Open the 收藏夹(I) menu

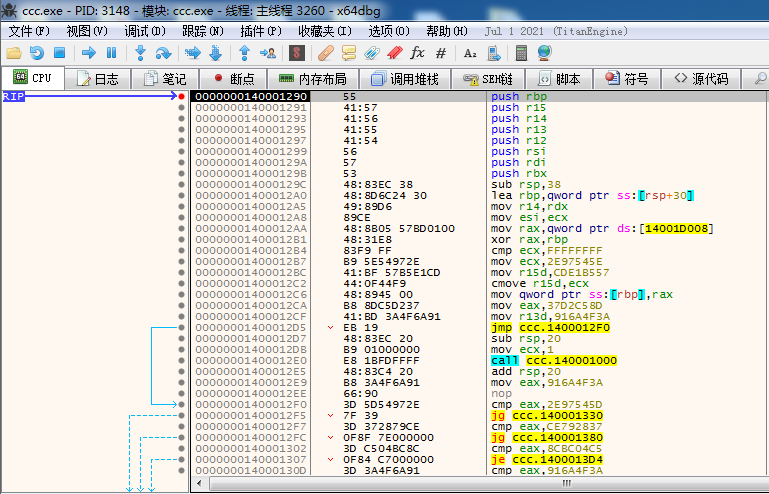(x=325, y=31)
